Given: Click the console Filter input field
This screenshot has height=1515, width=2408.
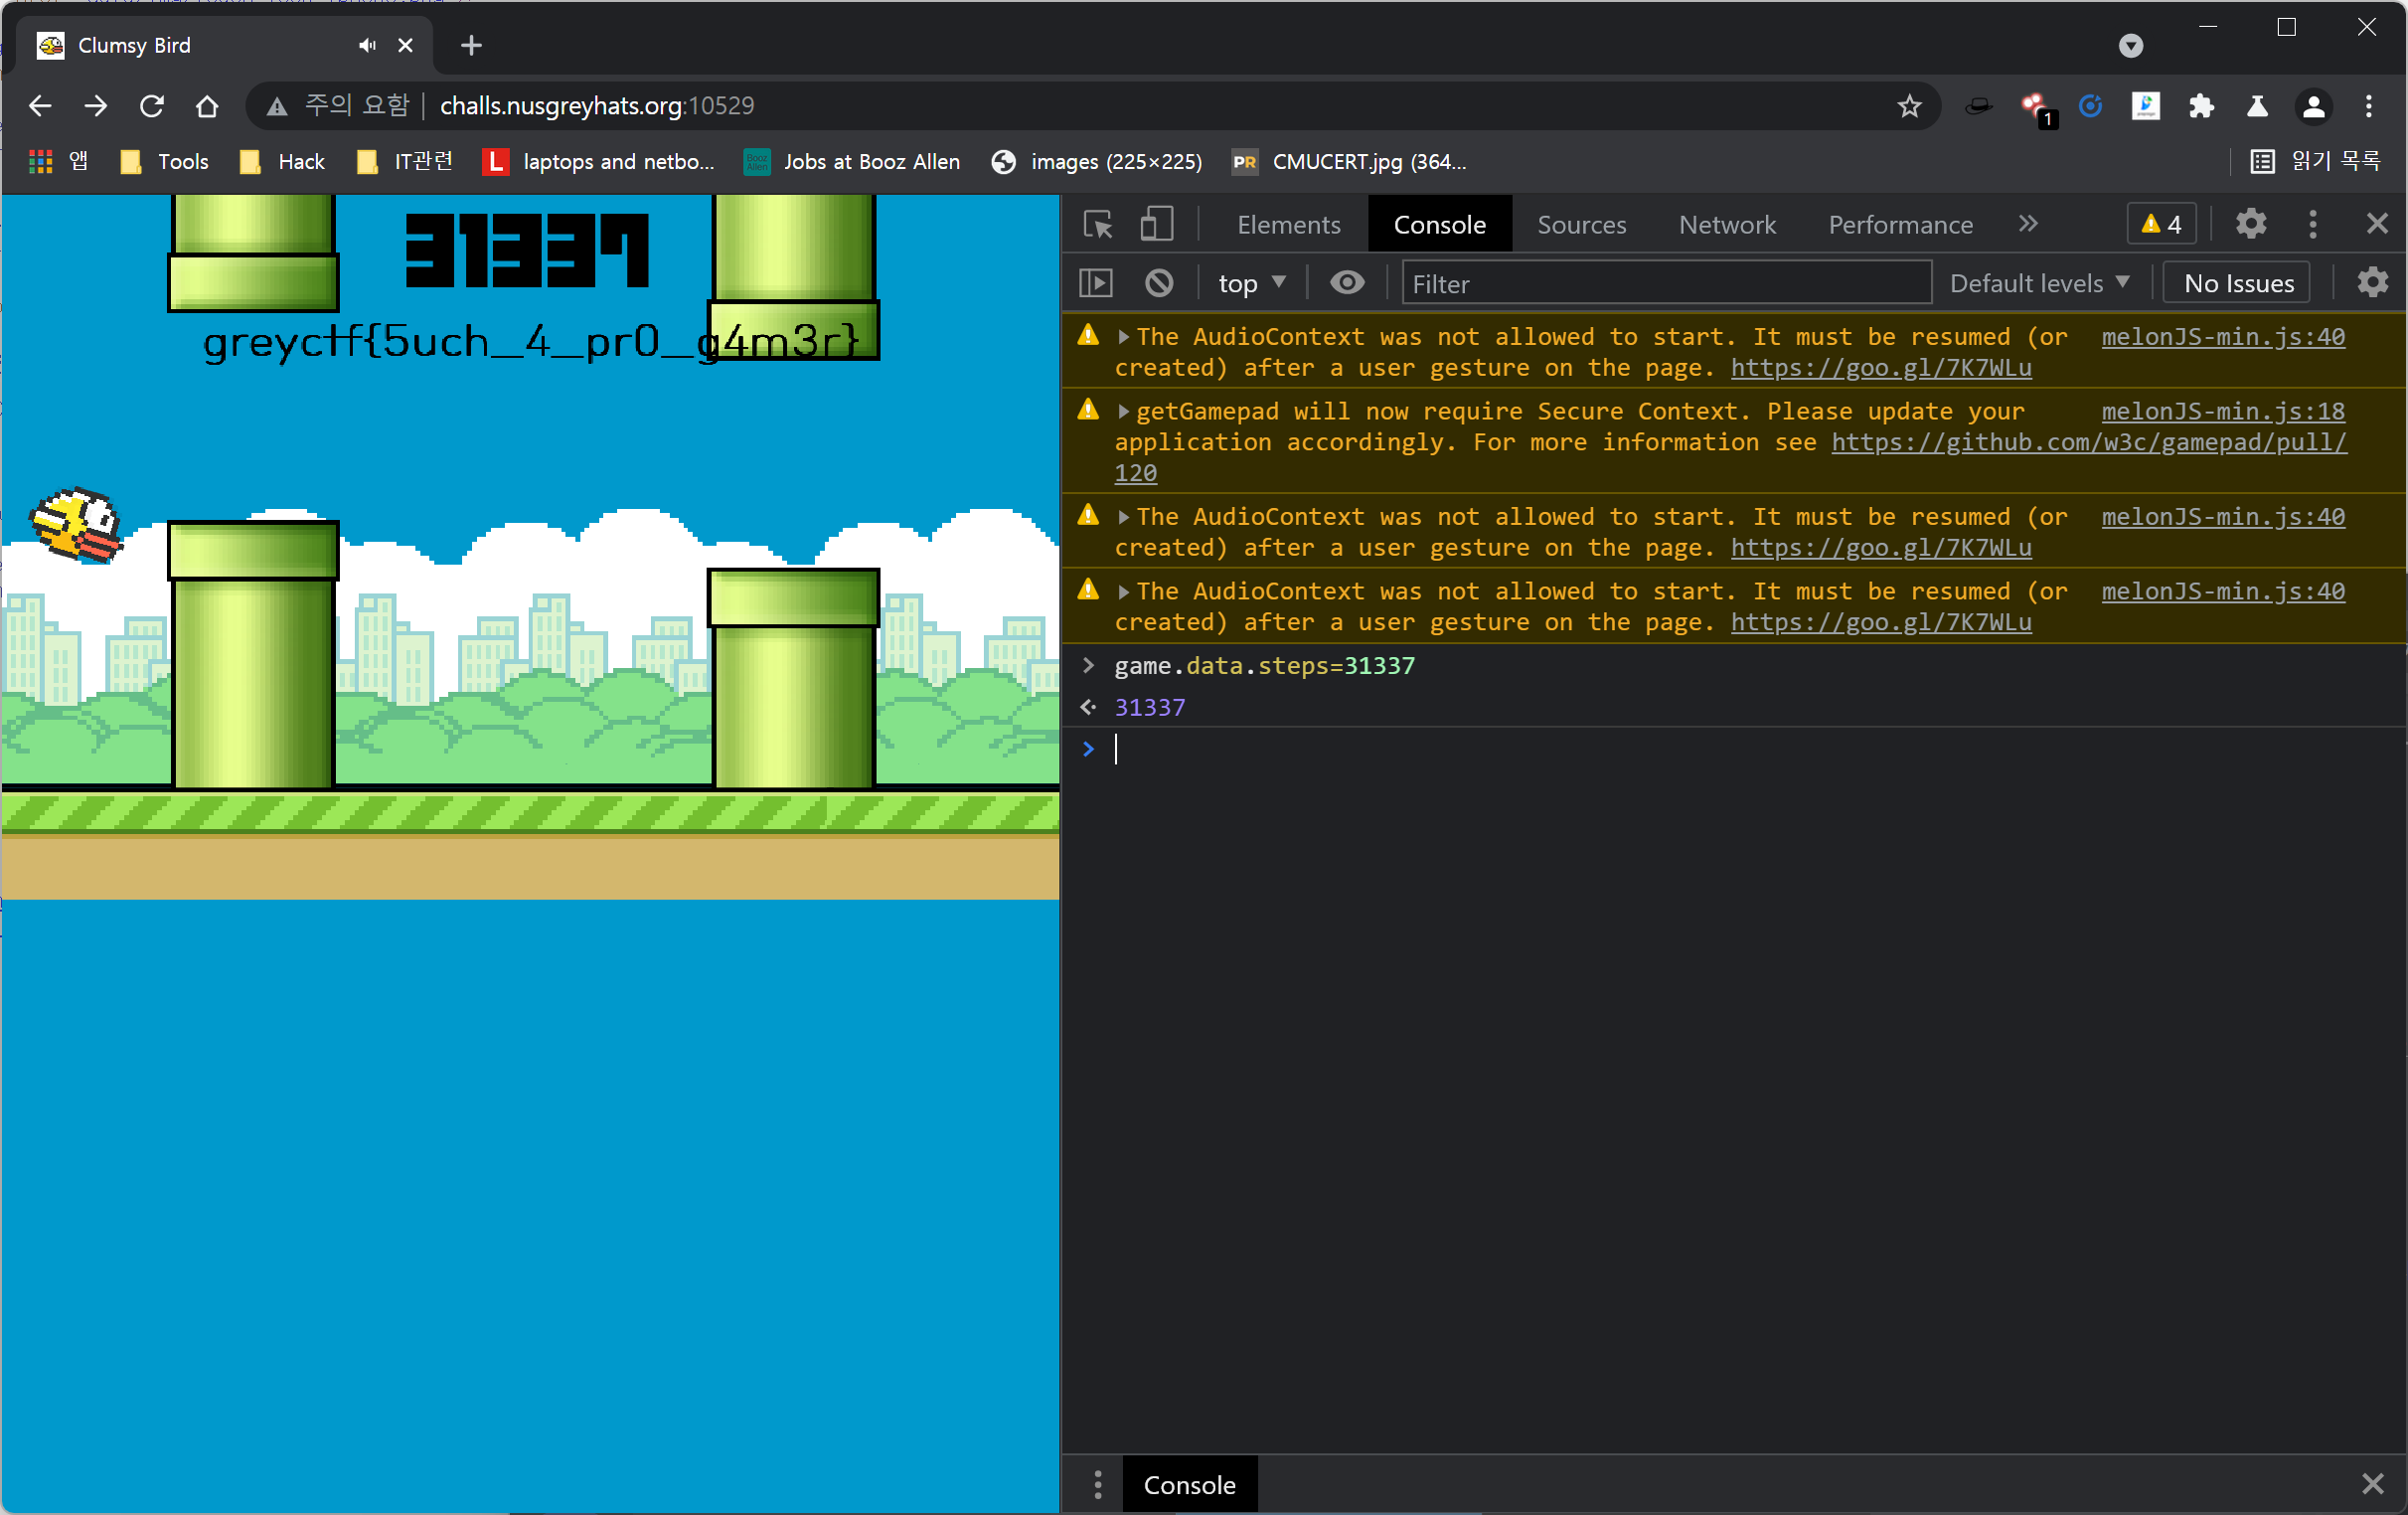Looking at the screenshot, I should click(x=1665, y=283).
